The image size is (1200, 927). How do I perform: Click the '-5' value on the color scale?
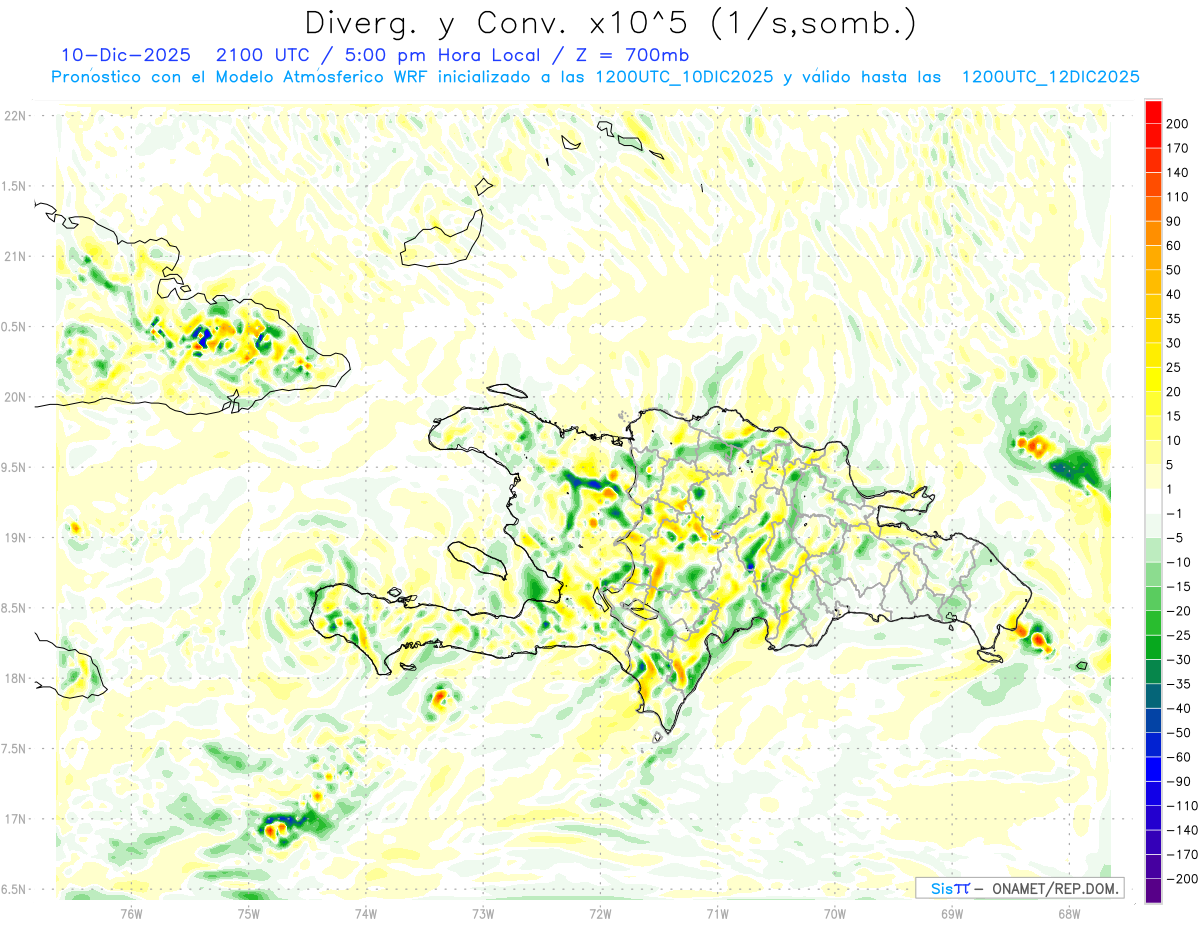click(x=1174, y=538)
